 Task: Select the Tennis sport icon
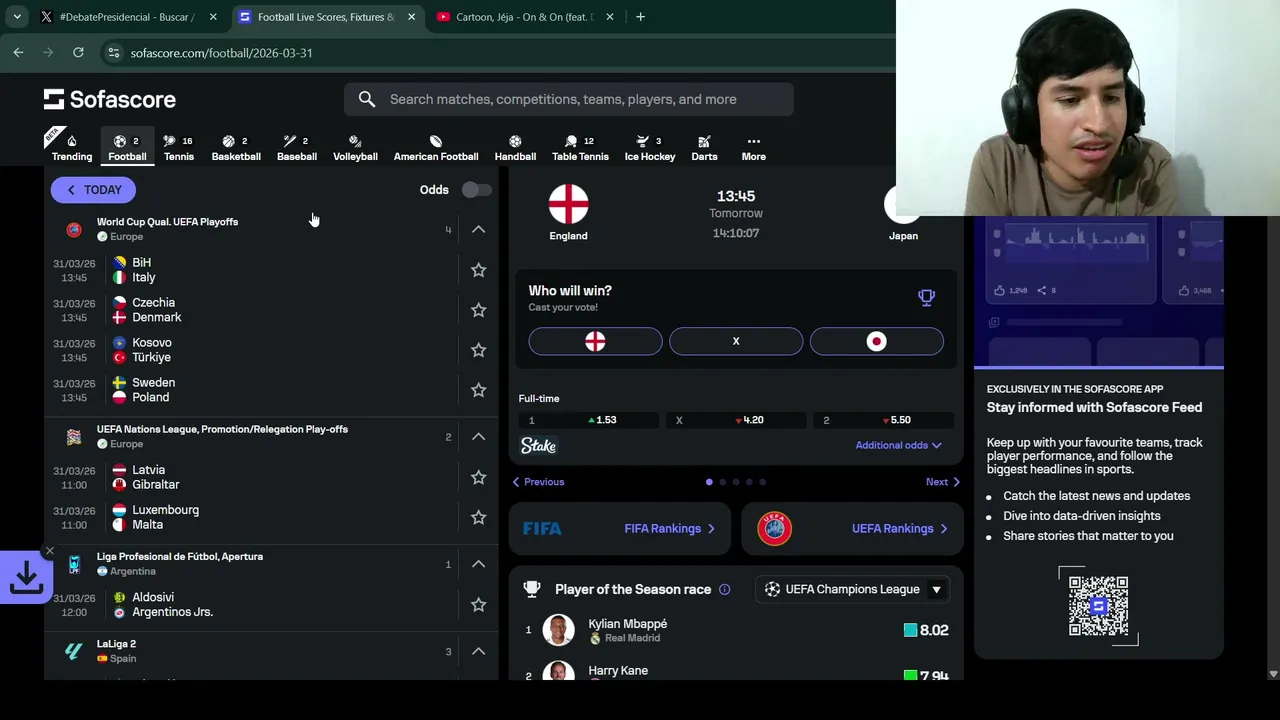tap(178, 147)
